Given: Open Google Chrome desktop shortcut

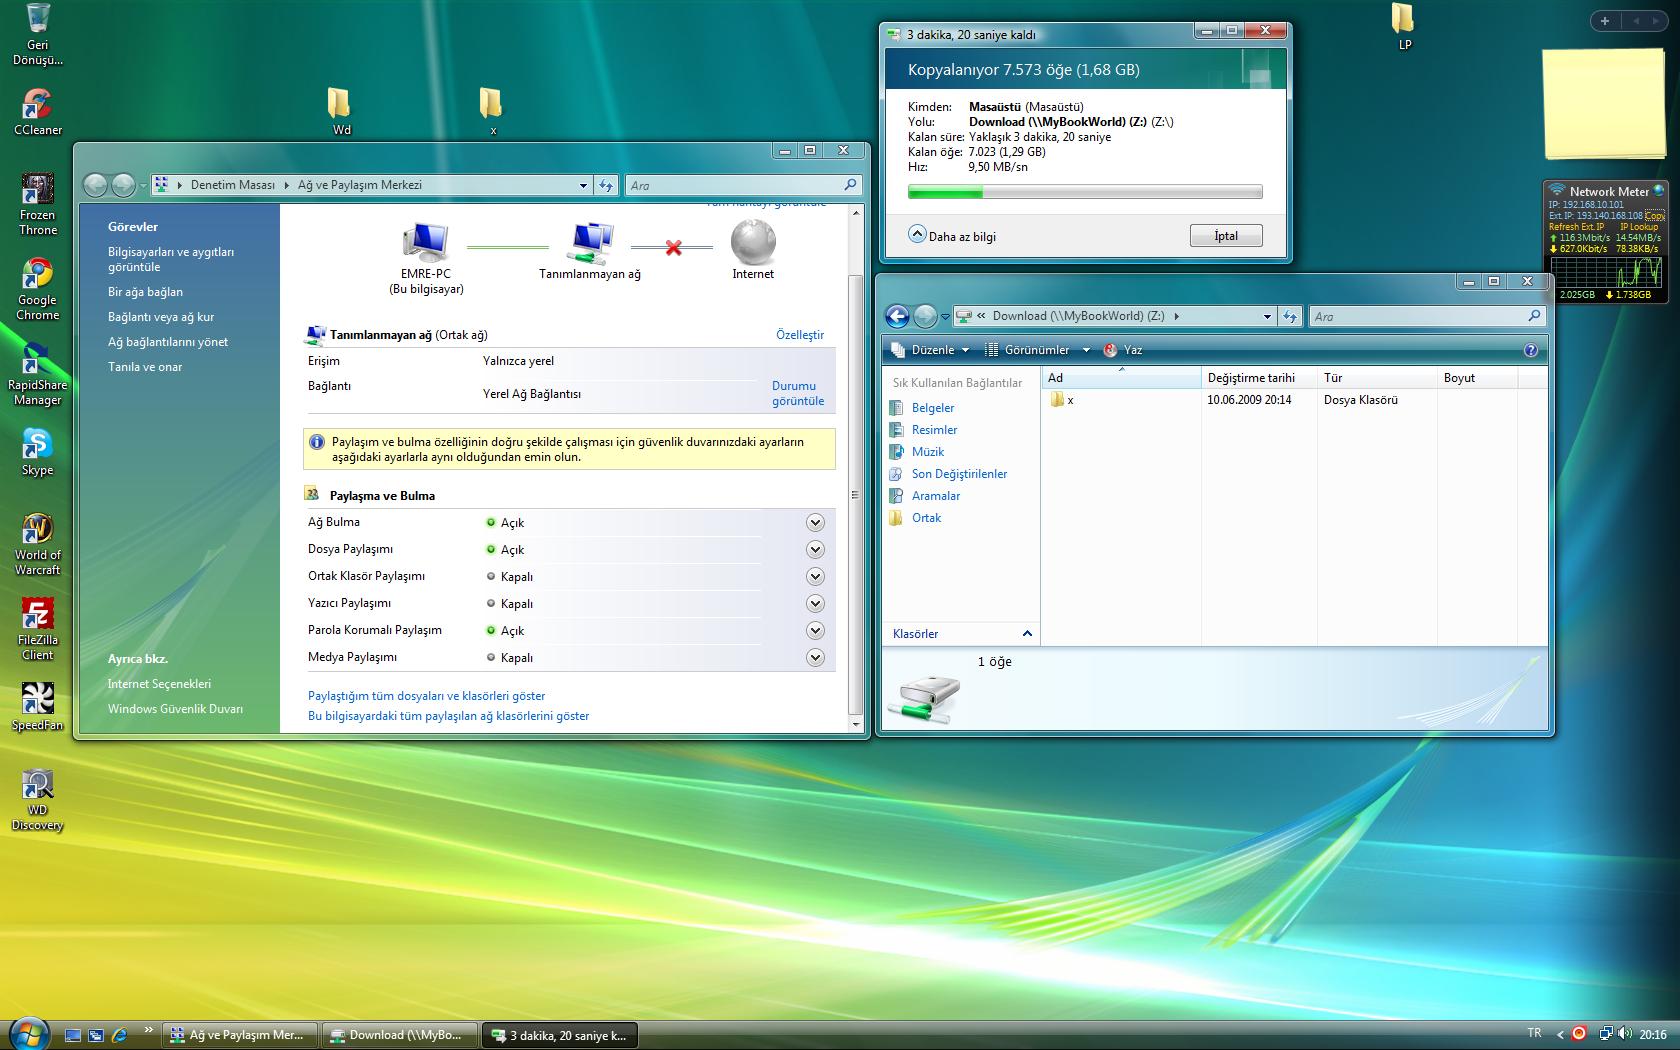Looking at the screenshot, I should coord(37,290).
